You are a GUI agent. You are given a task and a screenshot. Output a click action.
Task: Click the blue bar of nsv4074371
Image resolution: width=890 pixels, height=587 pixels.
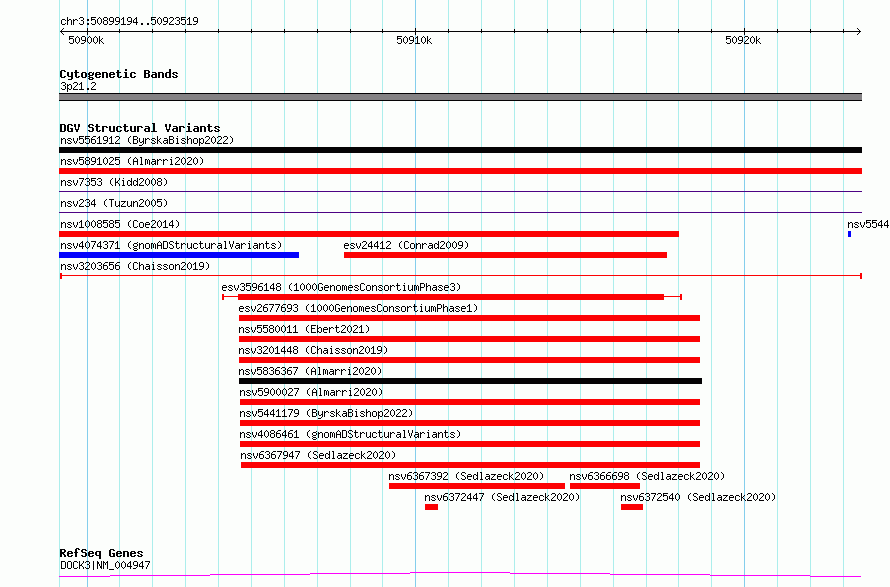pos(179,255)
